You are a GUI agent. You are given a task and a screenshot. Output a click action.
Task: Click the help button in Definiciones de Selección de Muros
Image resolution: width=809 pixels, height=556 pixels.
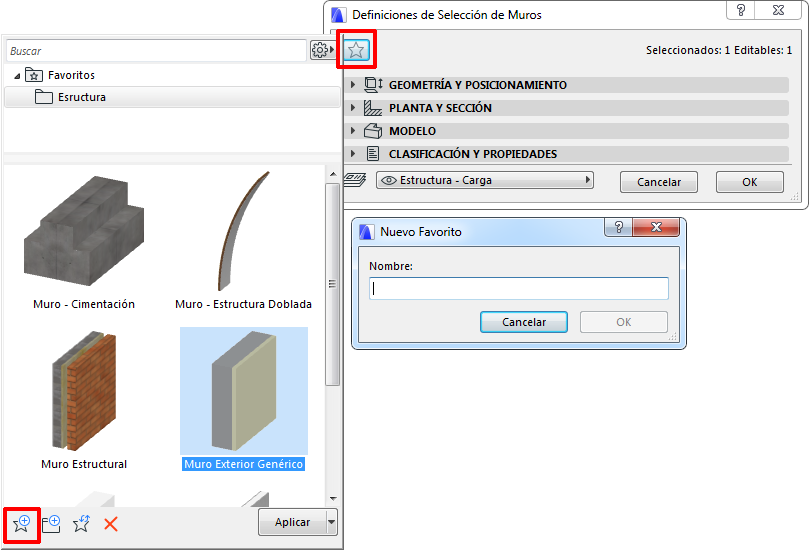pyautogui.click(x=741, y=10)
